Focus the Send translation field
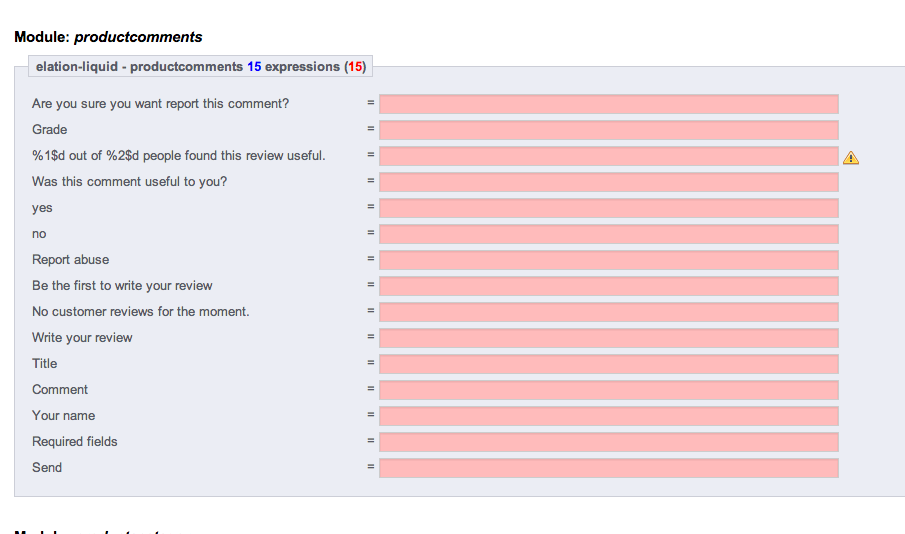The height and width of the screenshot is (534, 905). tap(608, 468)
